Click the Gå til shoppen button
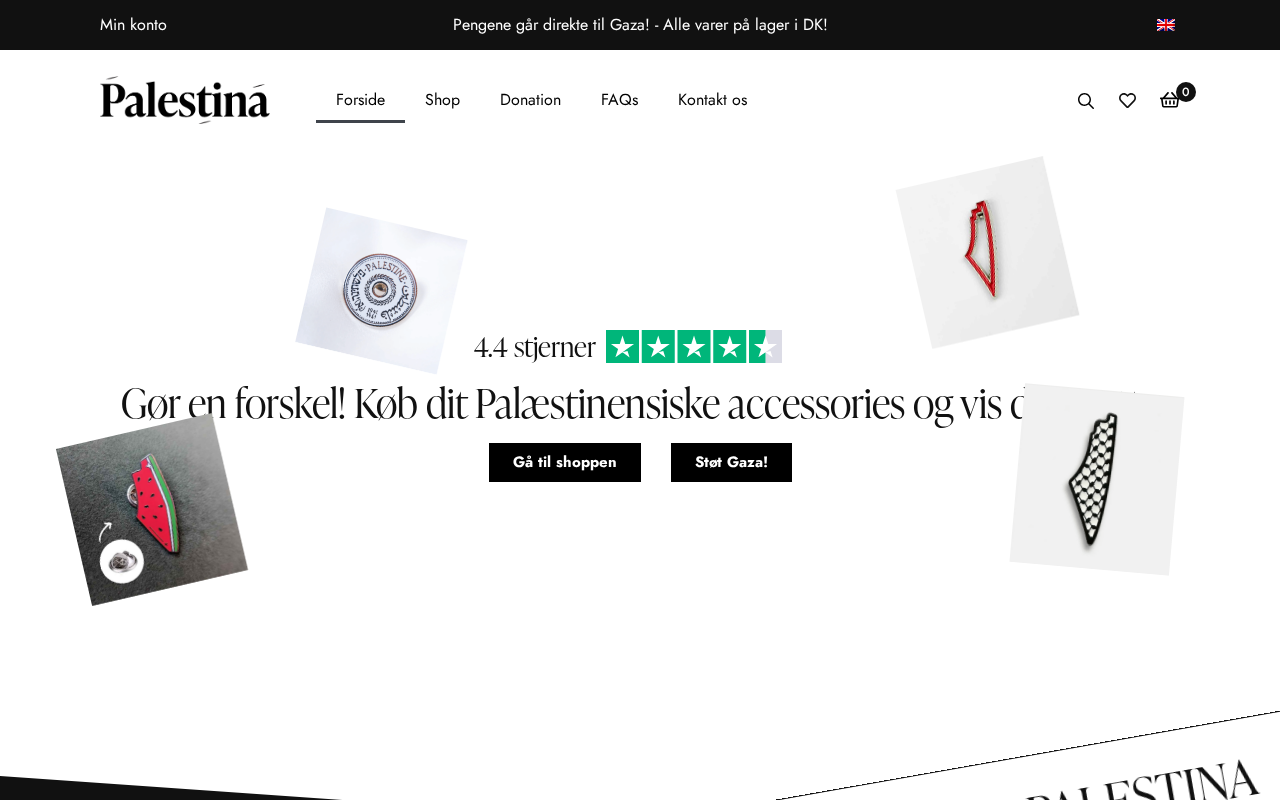This screenshot has height=800, width=1280. [565, 462]
